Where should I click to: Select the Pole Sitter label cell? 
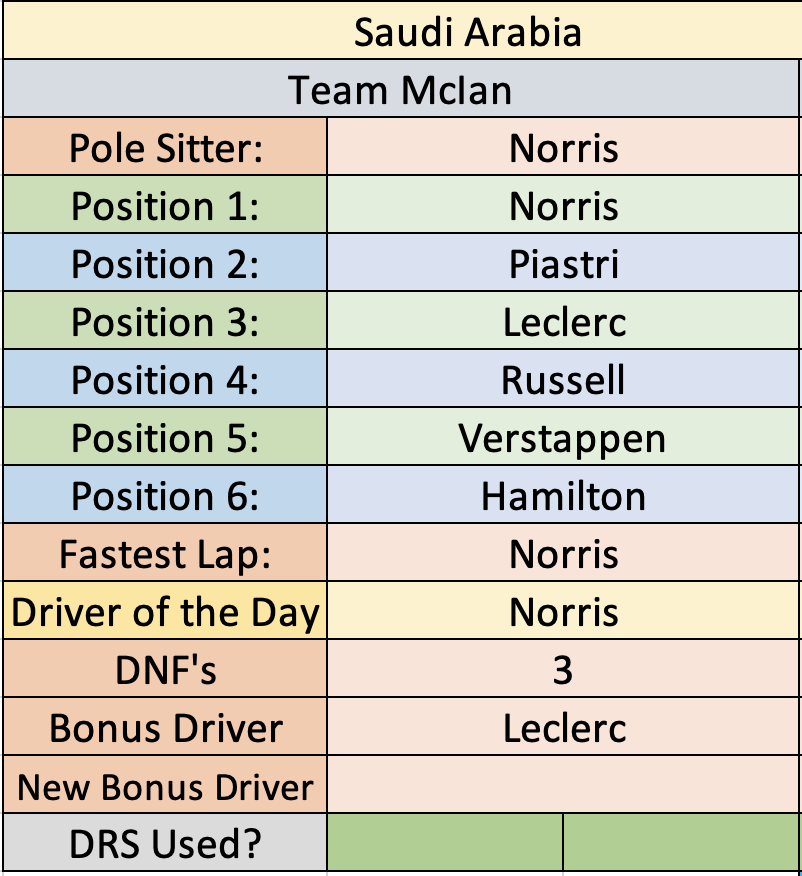click(165, 147)
